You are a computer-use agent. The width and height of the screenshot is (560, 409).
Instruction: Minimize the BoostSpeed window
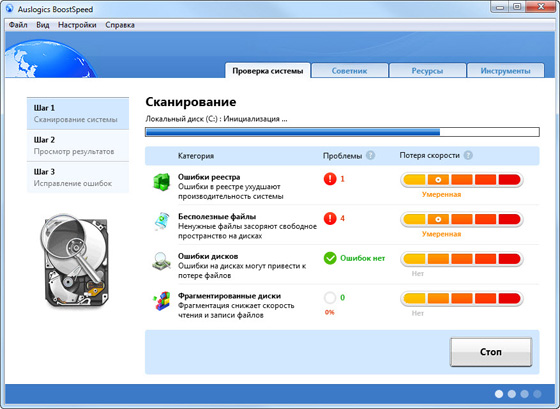[x=500, y=7]
